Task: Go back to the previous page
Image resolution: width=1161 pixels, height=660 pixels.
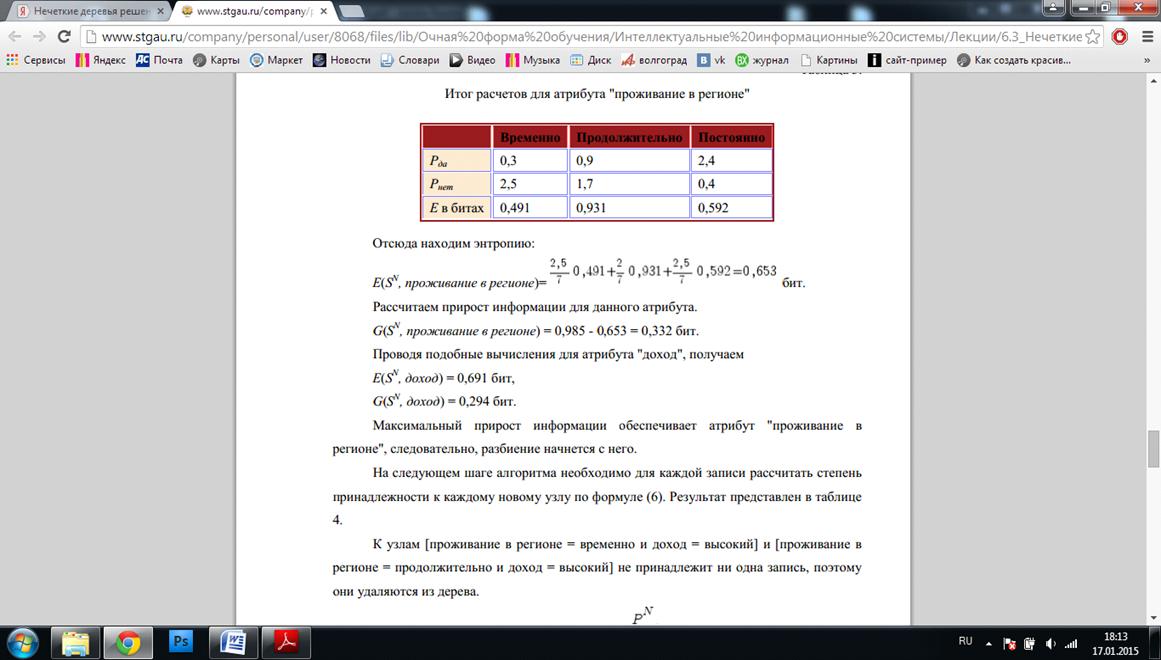Action: 15,36
